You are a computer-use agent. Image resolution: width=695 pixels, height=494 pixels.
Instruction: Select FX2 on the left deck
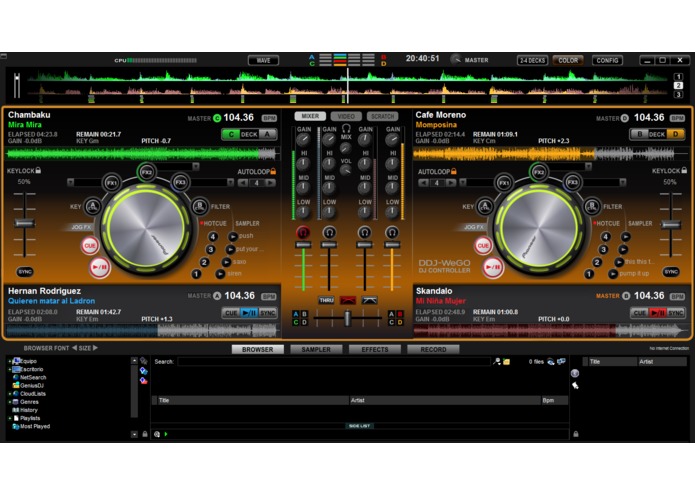coord(146,172)
